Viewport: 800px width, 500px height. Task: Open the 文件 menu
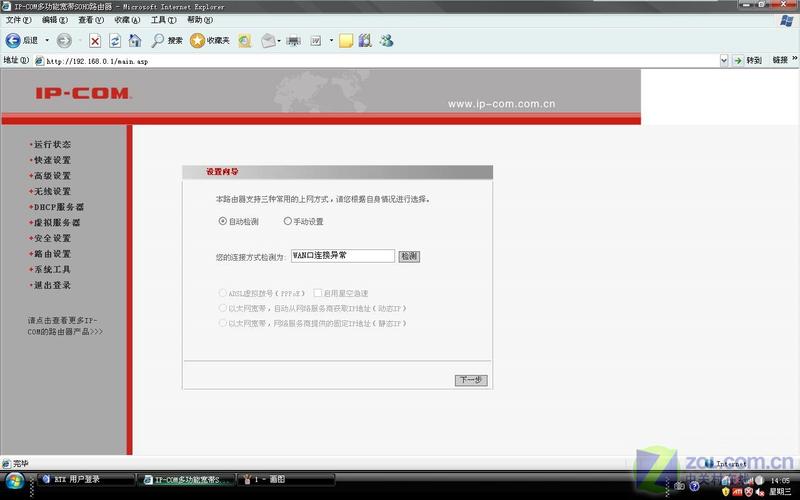(x=18, y=20)
